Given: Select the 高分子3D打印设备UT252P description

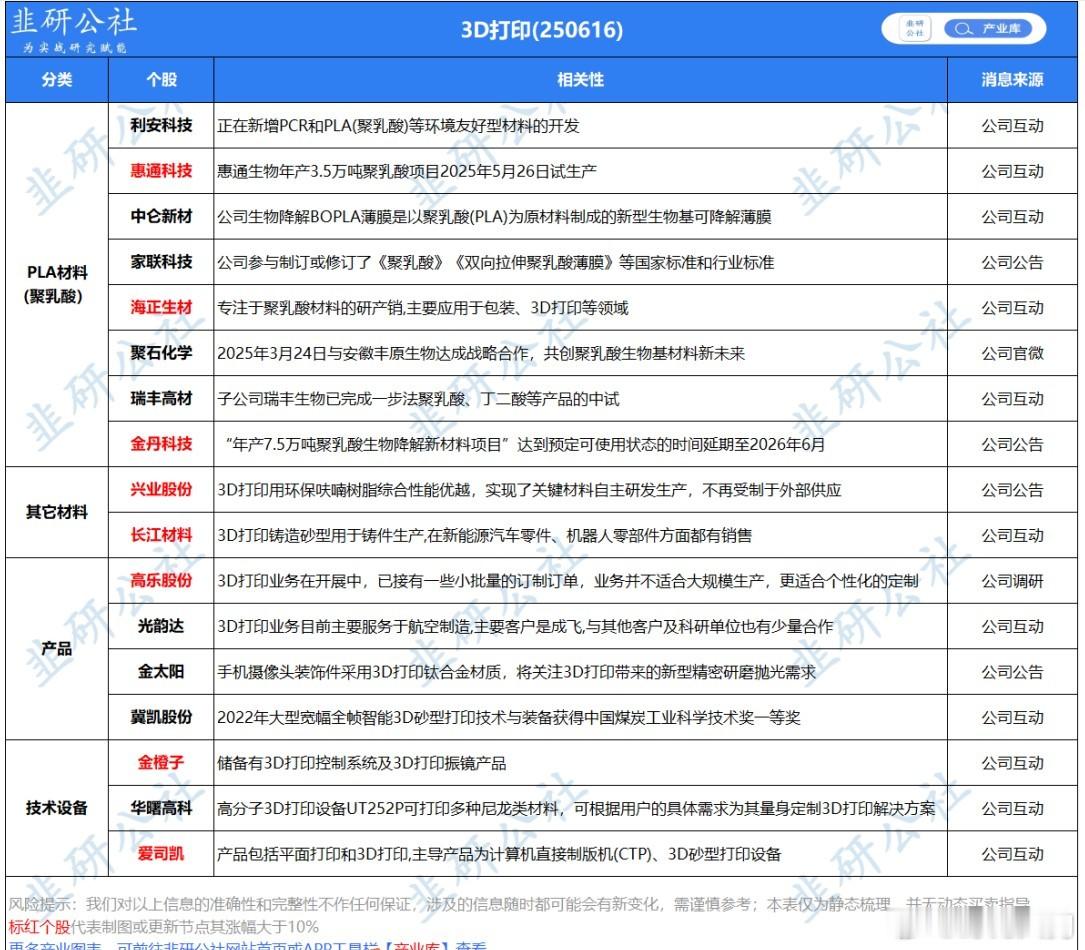Looking at the screenshot, I should 576,809.
